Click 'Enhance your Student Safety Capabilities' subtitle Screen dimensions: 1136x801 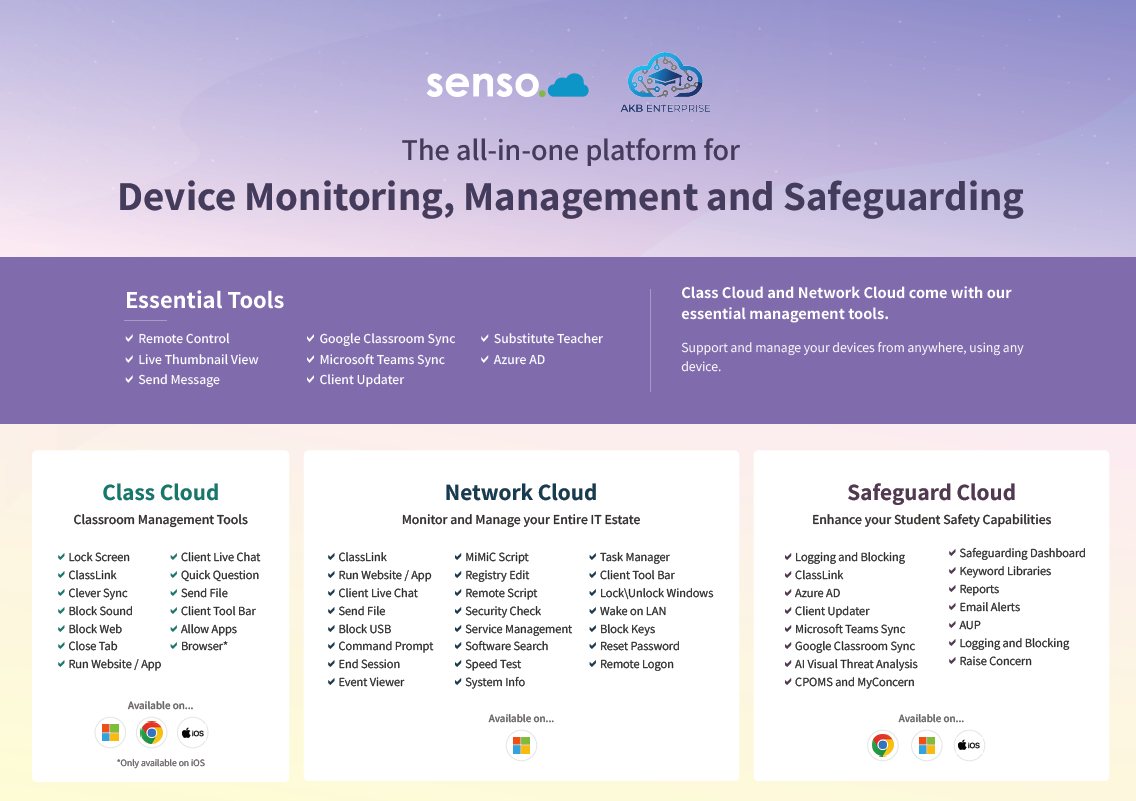click(931, 519)
